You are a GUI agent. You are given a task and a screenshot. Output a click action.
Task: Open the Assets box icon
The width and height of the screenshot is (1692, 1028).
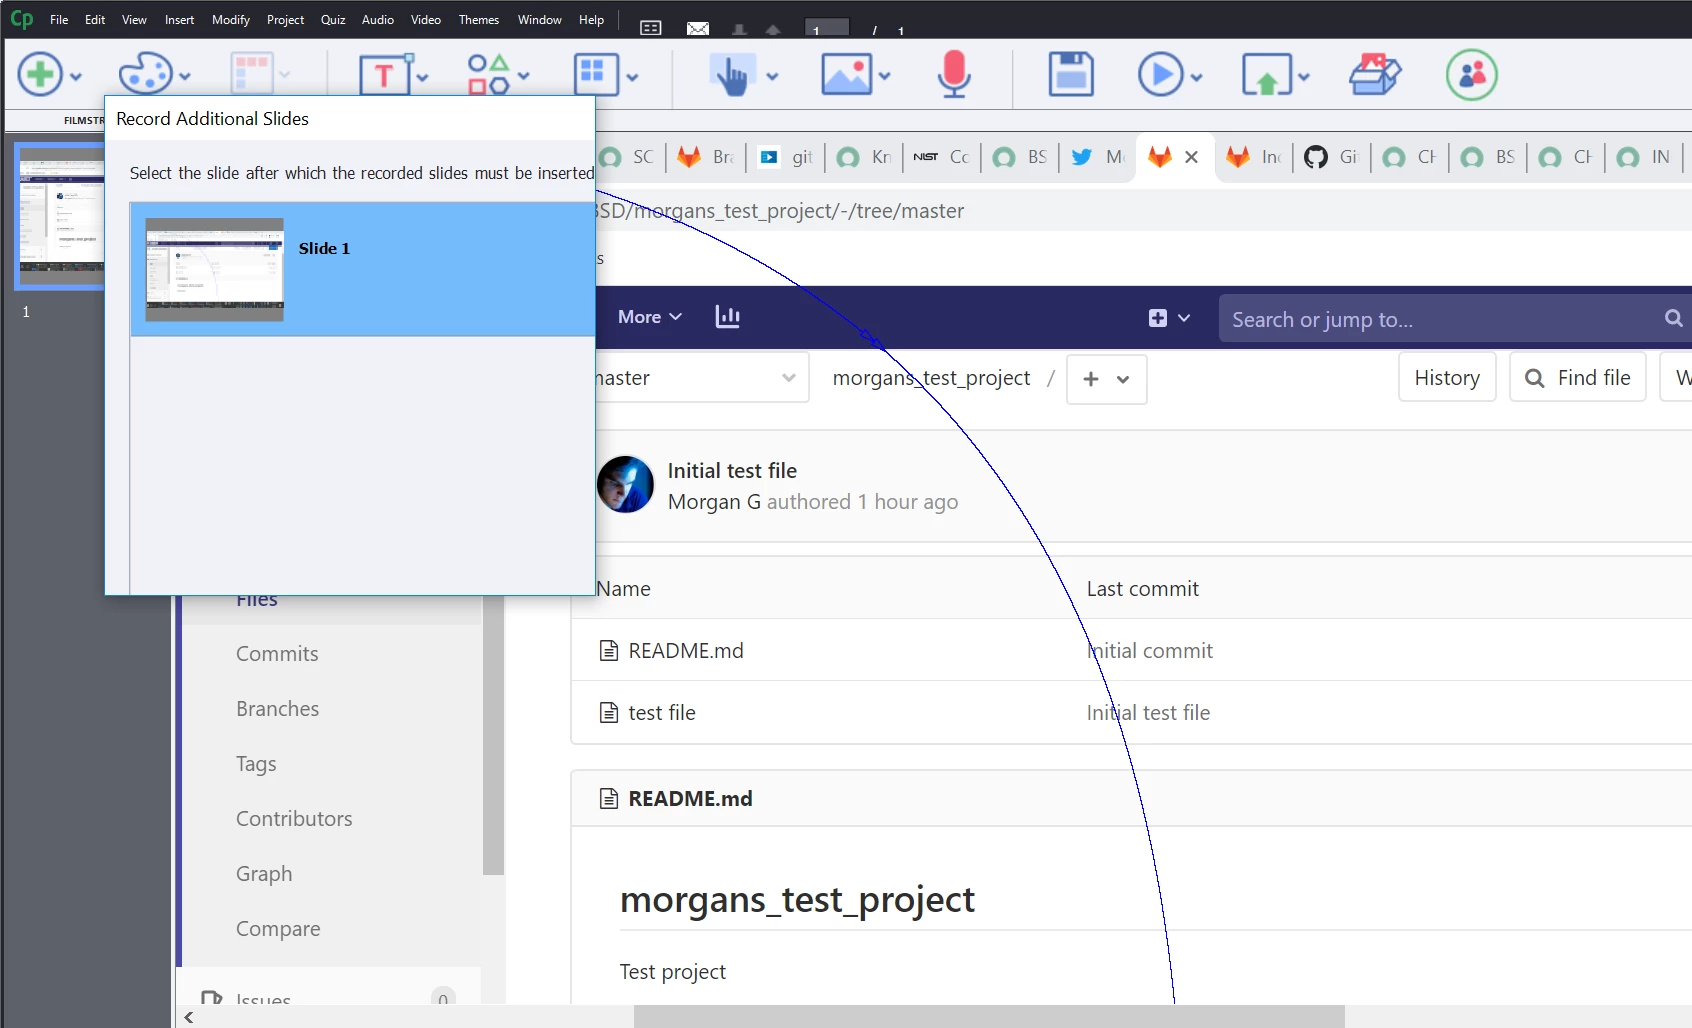pyautogui.click(x=1375, y=75)
